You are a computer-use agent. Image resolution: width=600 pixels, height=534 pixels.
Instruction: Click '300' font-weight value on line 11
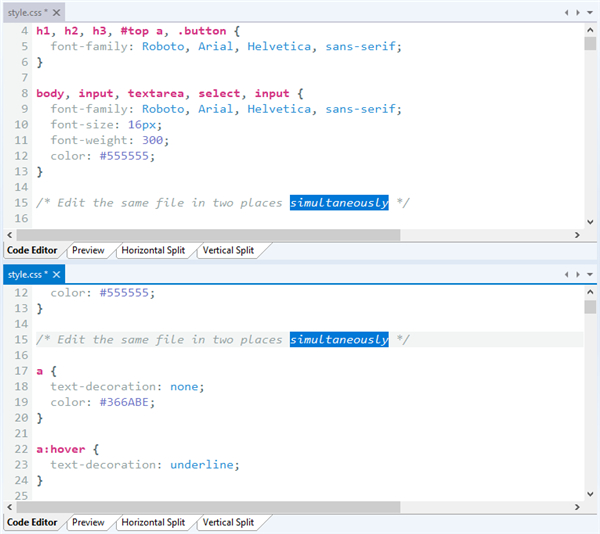click(152, 140)
